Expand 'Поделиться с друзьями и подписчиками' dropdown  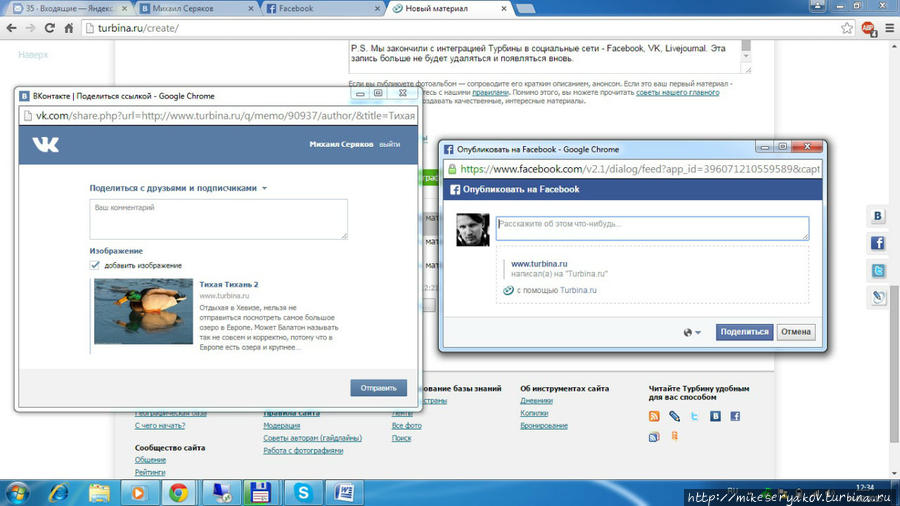pos(178,188)
